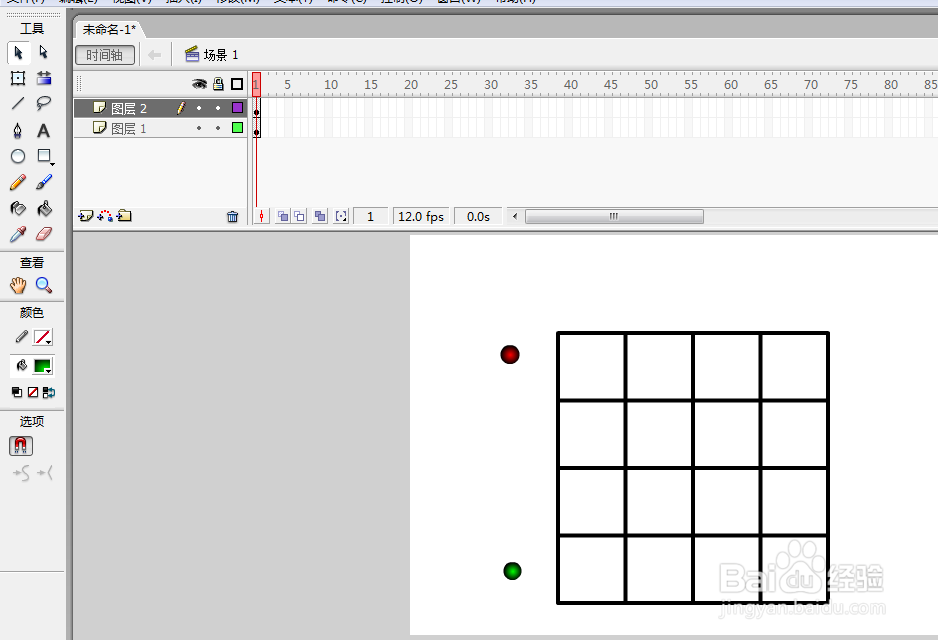This screenshot has width=938, height=640.
Task: Select the Text tool
Action: pos(44,130)
